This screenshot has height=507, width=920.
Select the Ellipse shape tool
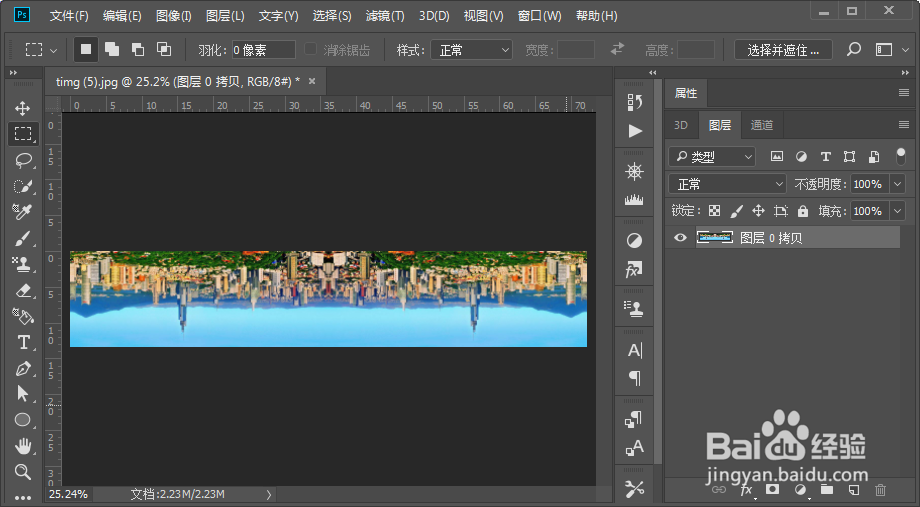[x=22, y=420]
